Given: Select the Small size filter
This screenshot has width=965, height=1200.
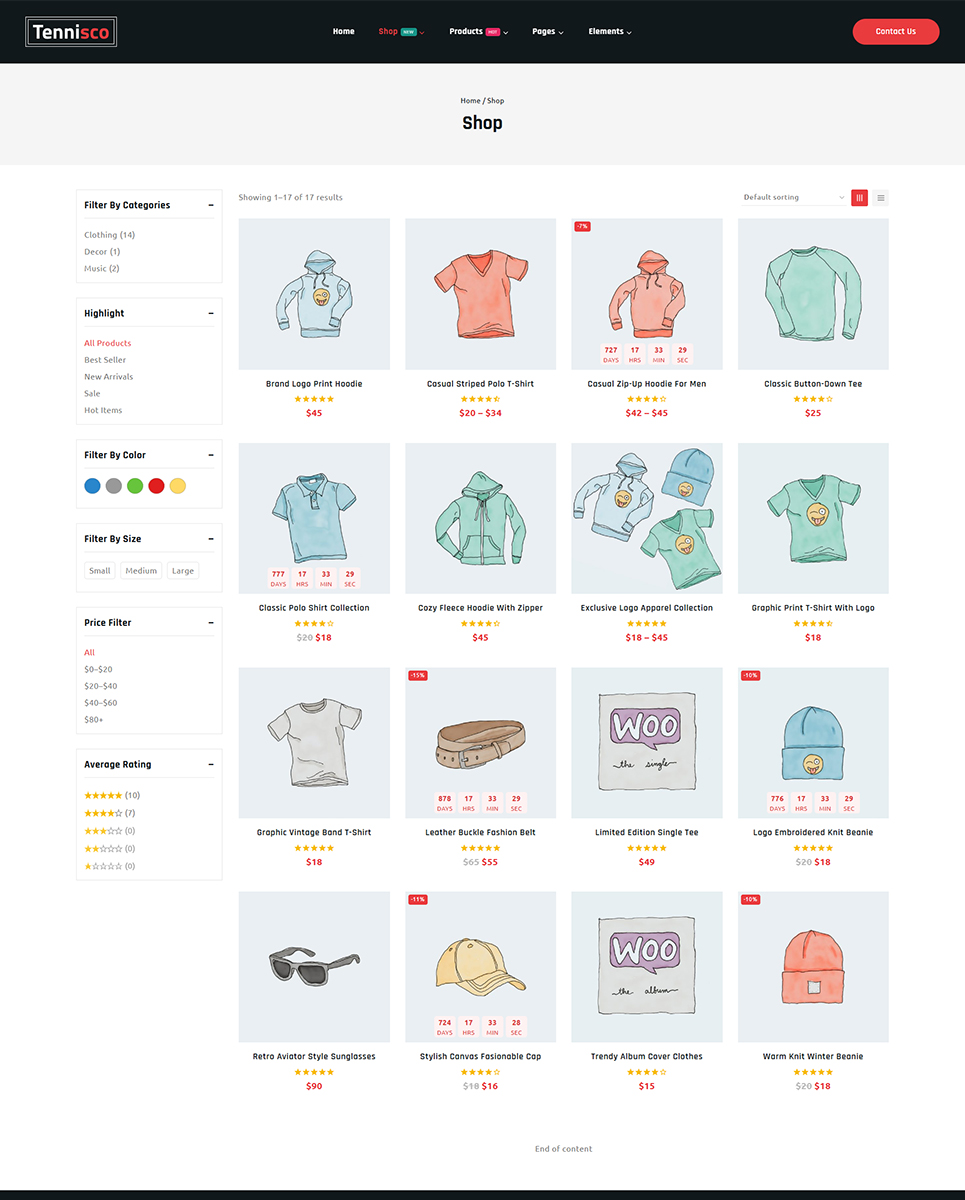Looking at the screenshot, I should pos(100,571).
